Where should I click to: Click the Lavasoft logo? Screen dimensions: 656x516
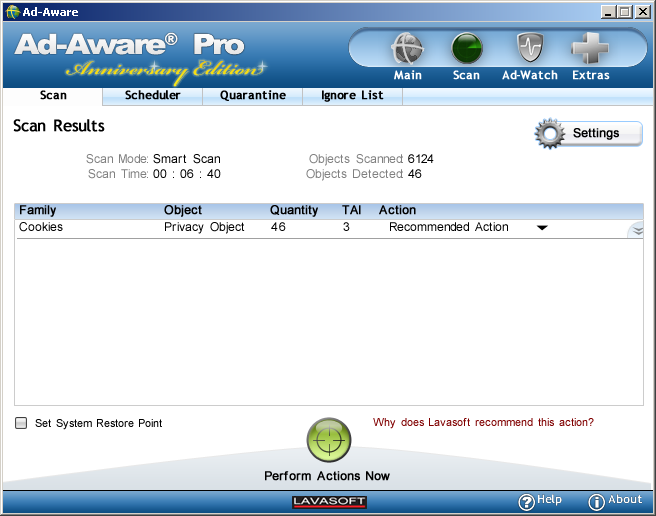coord(329,501)
